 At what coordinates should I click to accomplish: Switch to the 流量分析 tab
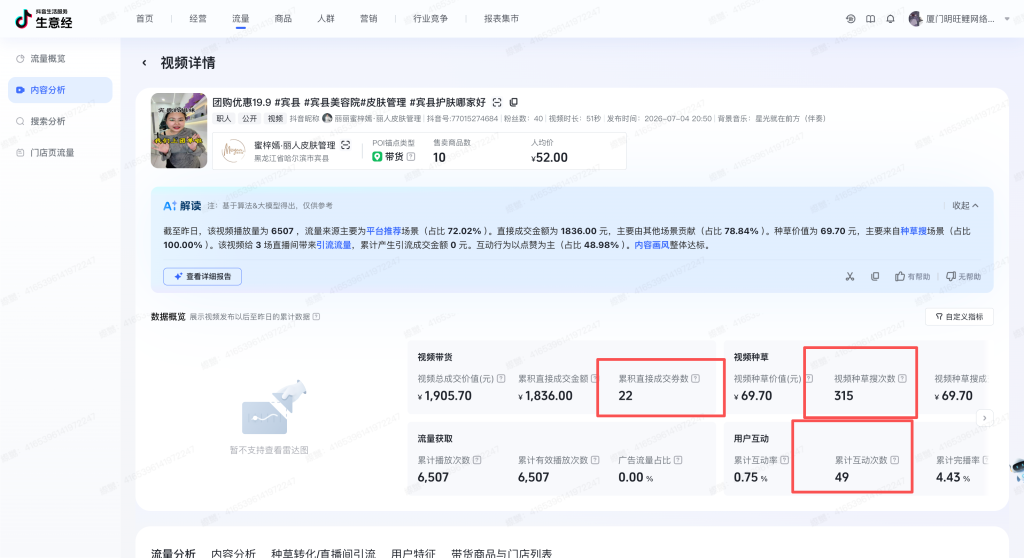pos(173,553)
